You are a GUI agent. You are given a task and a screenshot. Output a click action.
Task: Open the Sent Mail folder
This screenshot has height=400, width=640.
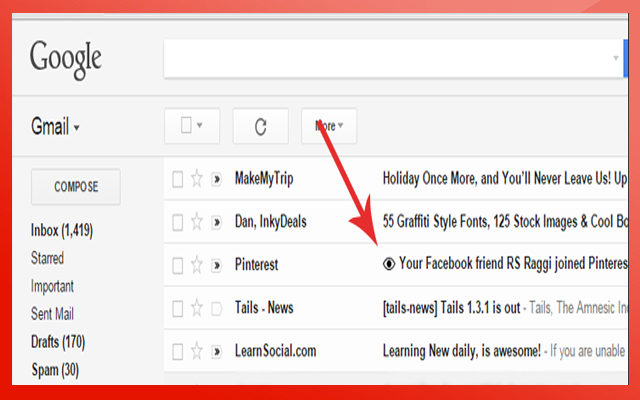coord(52,314)
